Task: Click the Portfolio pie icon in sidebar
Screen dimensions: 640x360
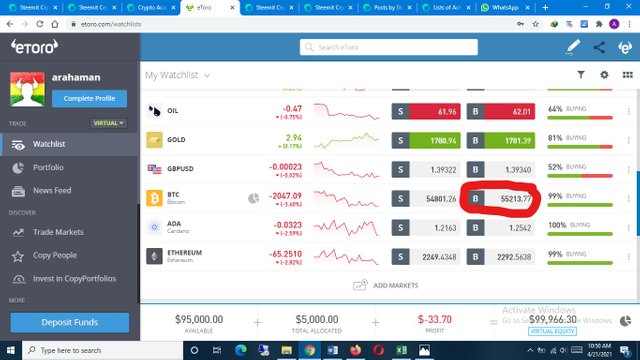Action: coord(18,168)
